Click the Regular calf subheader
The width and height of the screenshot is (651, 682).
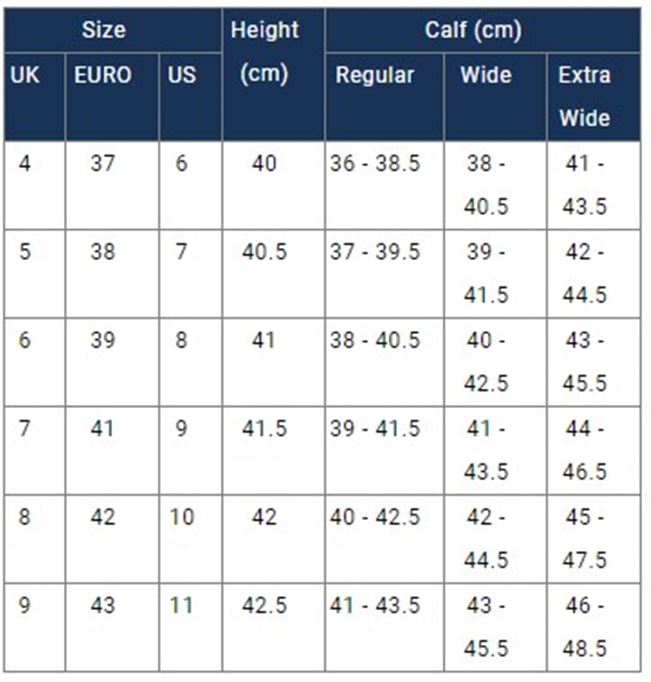pos(375,75)
